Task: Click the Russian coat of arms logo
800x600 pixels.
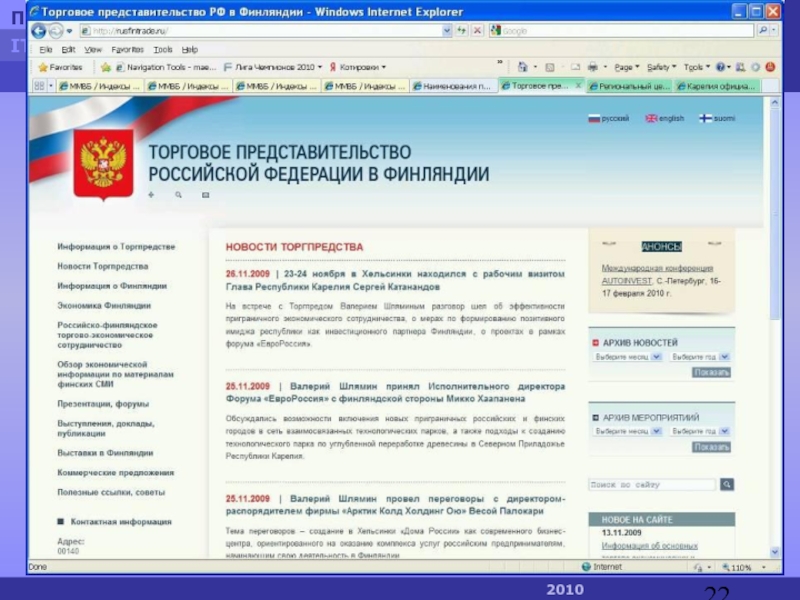Action: pos(104,163)
